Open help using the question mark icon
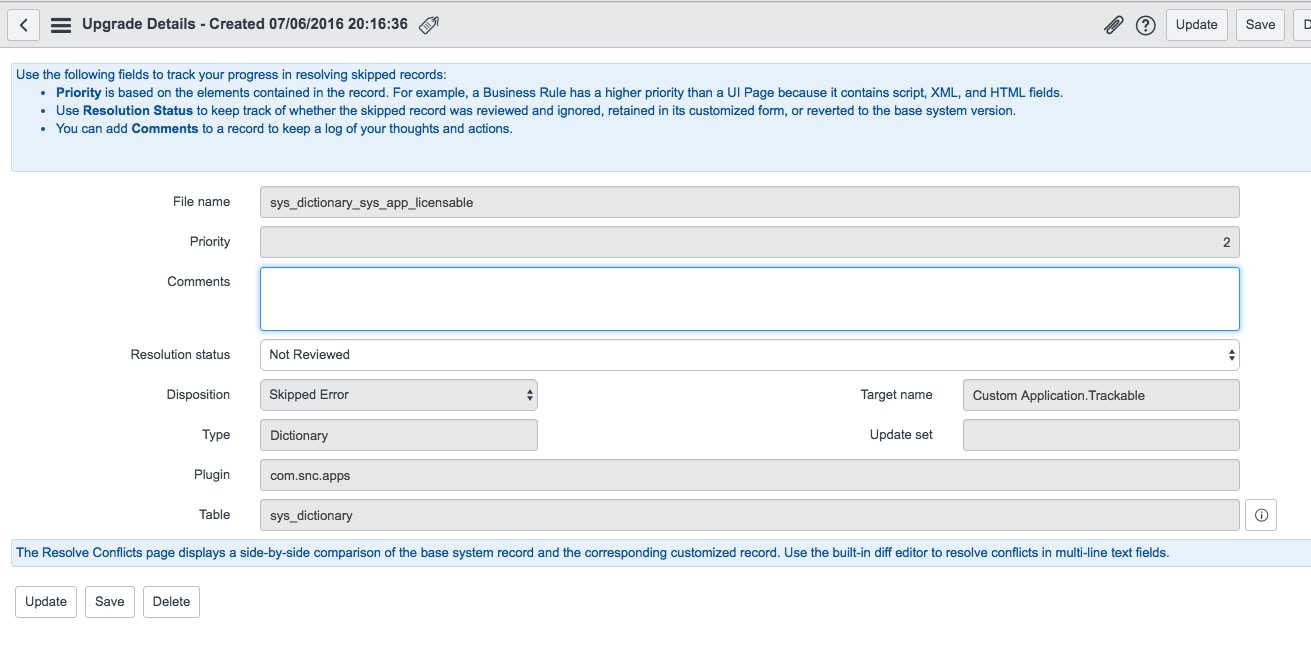This screenshot has height=647, width=1311. click(1146, 24)
